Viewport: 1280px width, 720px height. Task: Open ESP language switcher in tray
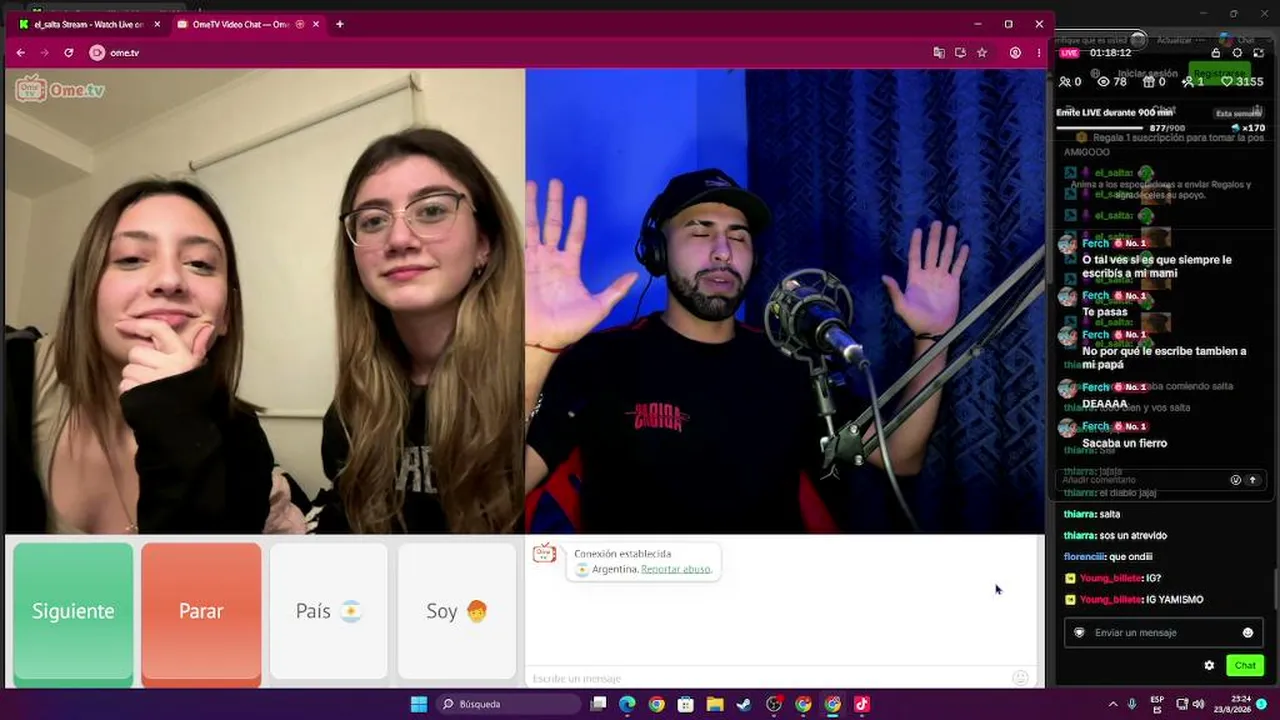1157,704
